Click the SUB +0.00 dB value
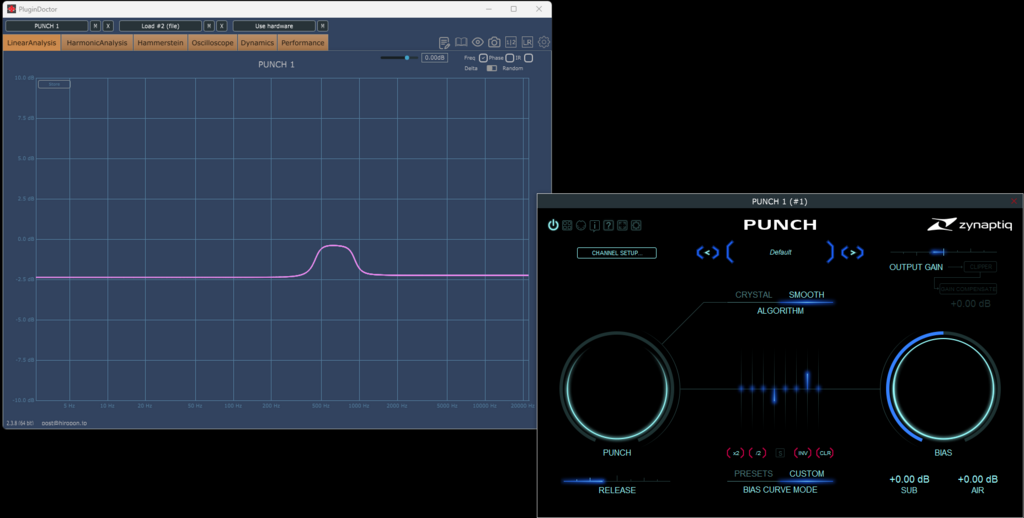The image size is (1024, 518). click(x=909, y=479)
